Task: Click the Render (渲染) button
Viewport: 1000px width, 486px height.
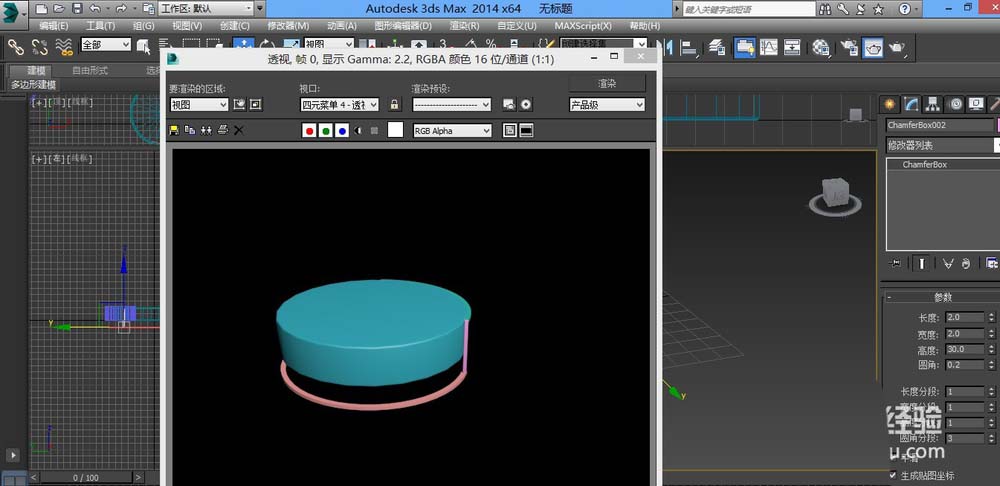Action: pyautogui.click(x=607, y=84)
